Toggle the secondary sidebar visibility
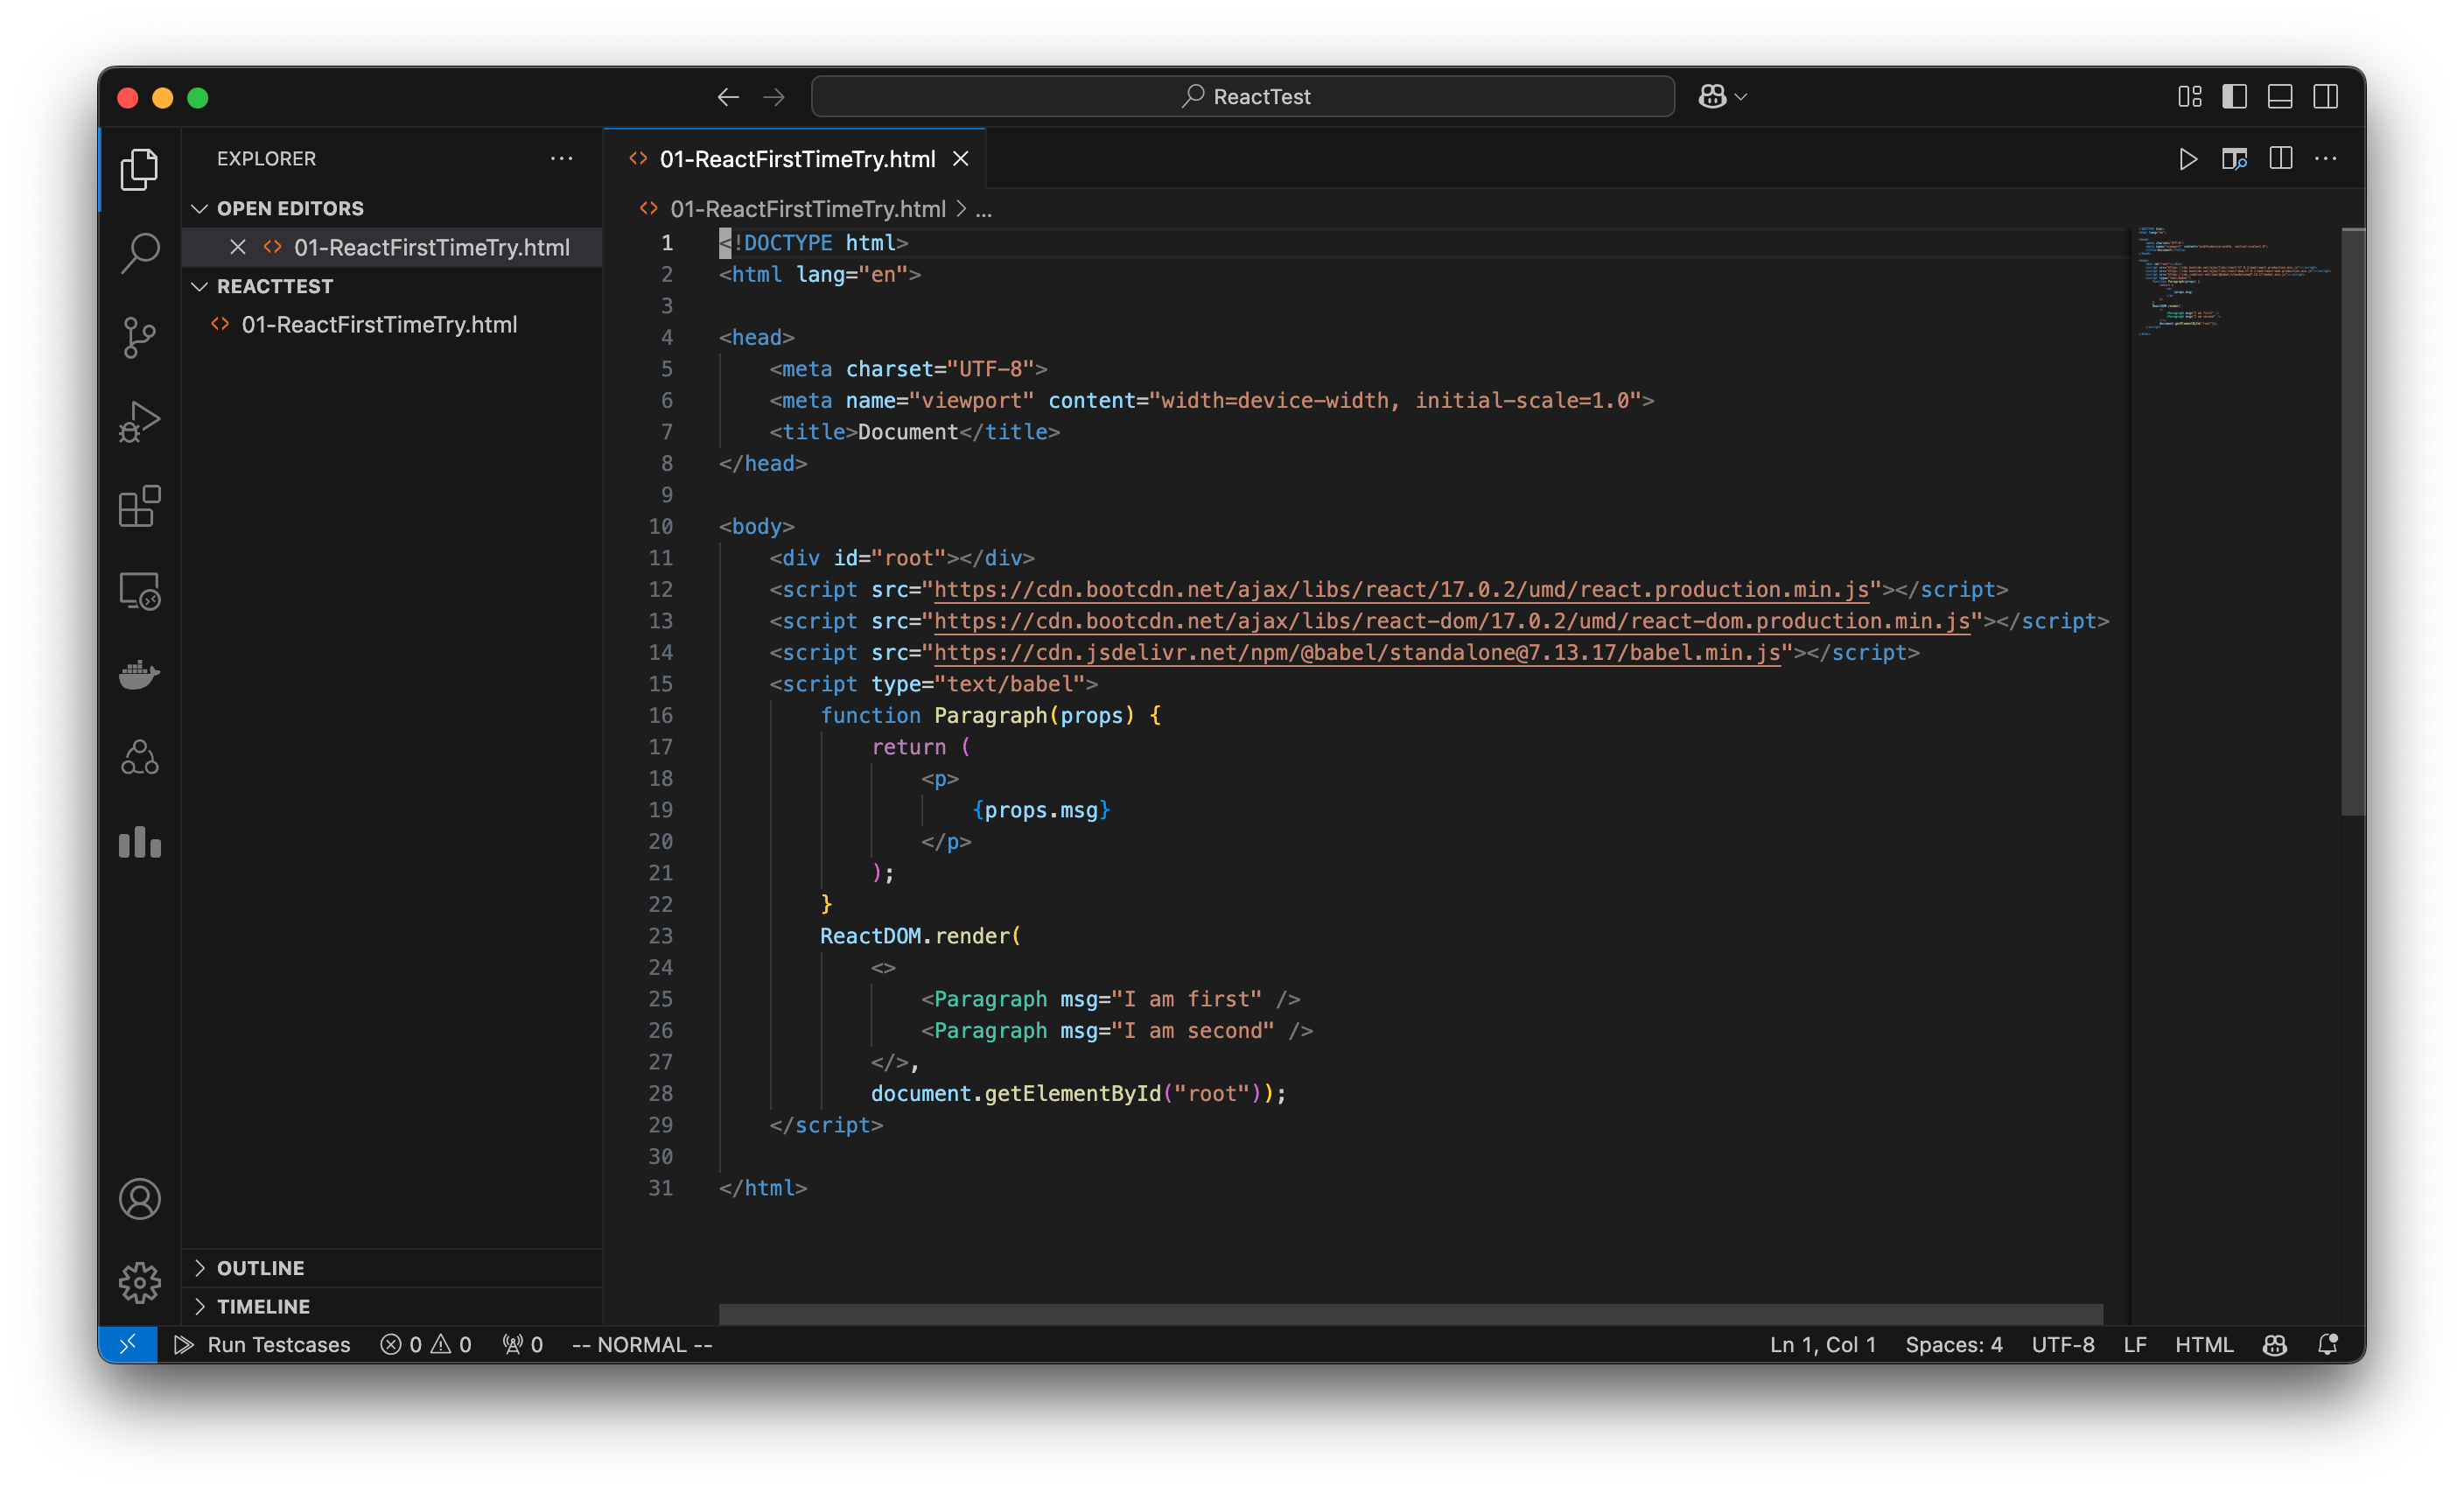Image resolution: width=2464 pixels, height=1493 pixels. [x=2325, y=96]
